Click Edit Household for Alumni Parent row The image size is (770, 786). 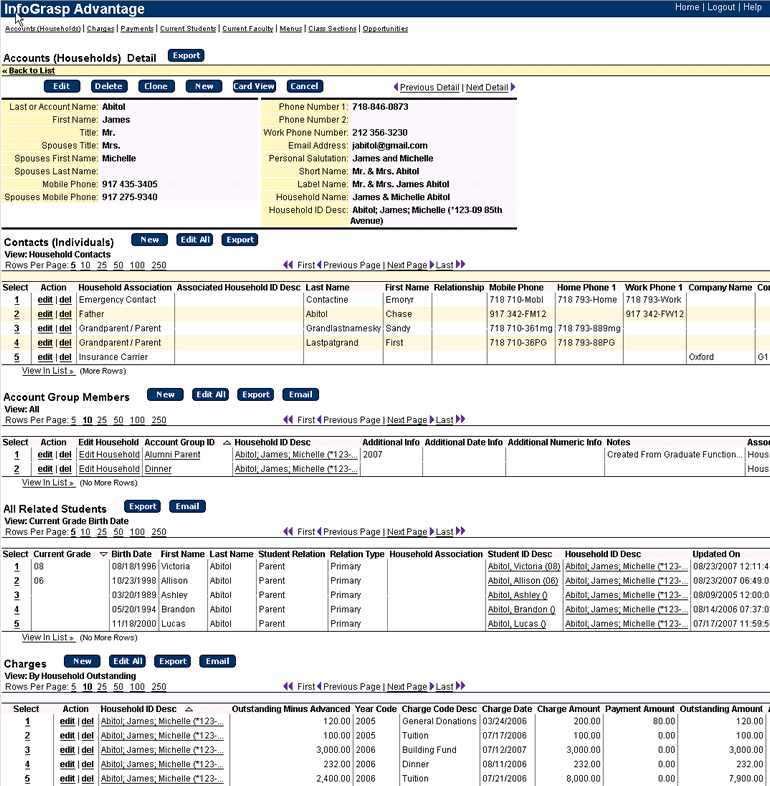(x=109, y=455)
